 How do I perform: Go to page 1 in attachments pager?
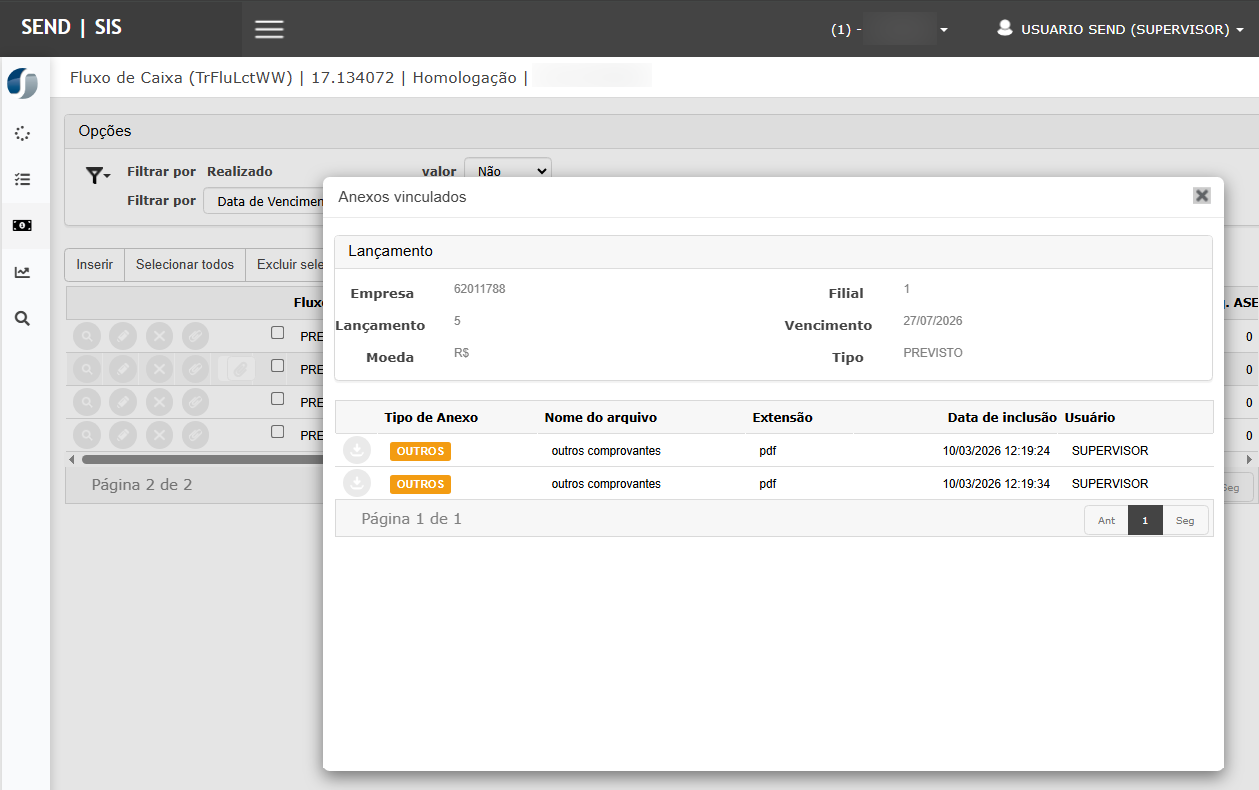point(1145,520)
